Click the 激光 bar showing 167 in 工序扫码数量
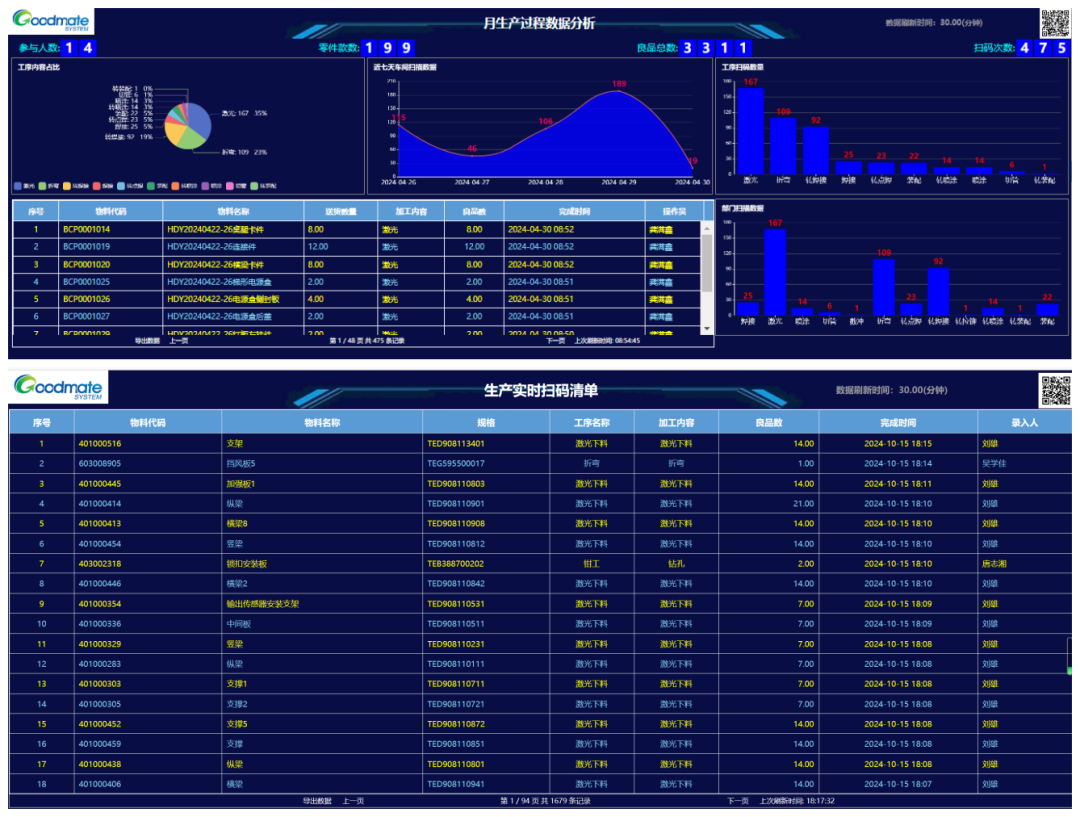The height and width of the screenshot is (817, 1080). (750, 131)
